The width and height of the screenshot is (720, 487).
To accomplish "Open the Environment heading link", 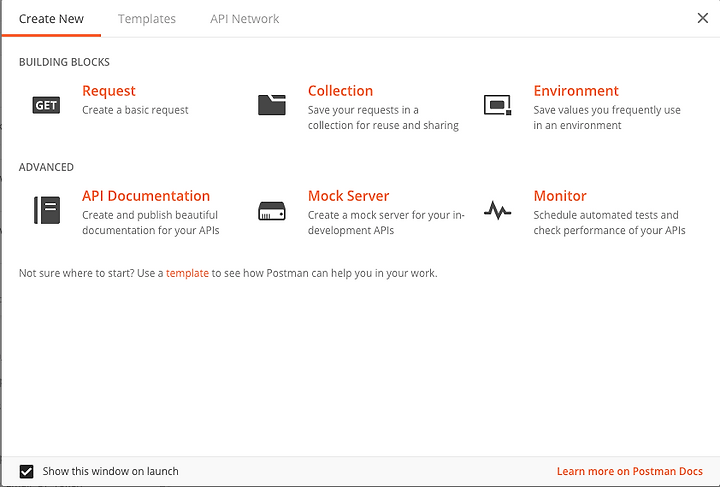I will pyautogui.click(x=576, y=91).
